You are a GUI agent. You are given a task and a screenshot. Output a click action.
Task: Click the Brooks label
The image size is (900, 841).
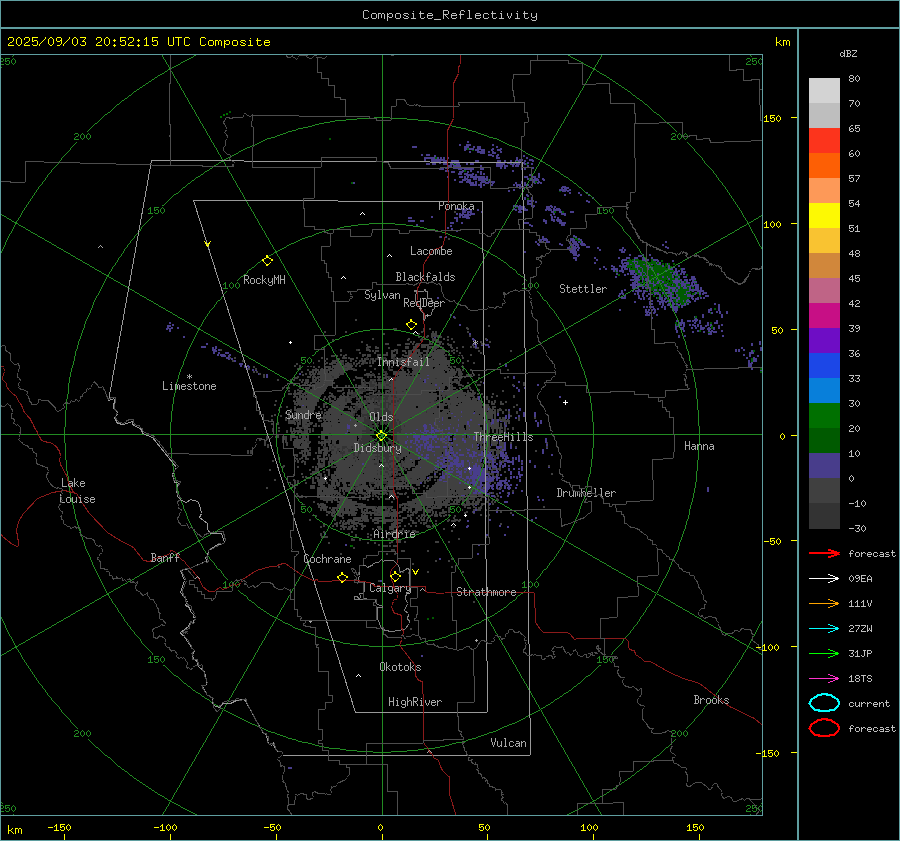pyautogui.click(x=711, y=700)
